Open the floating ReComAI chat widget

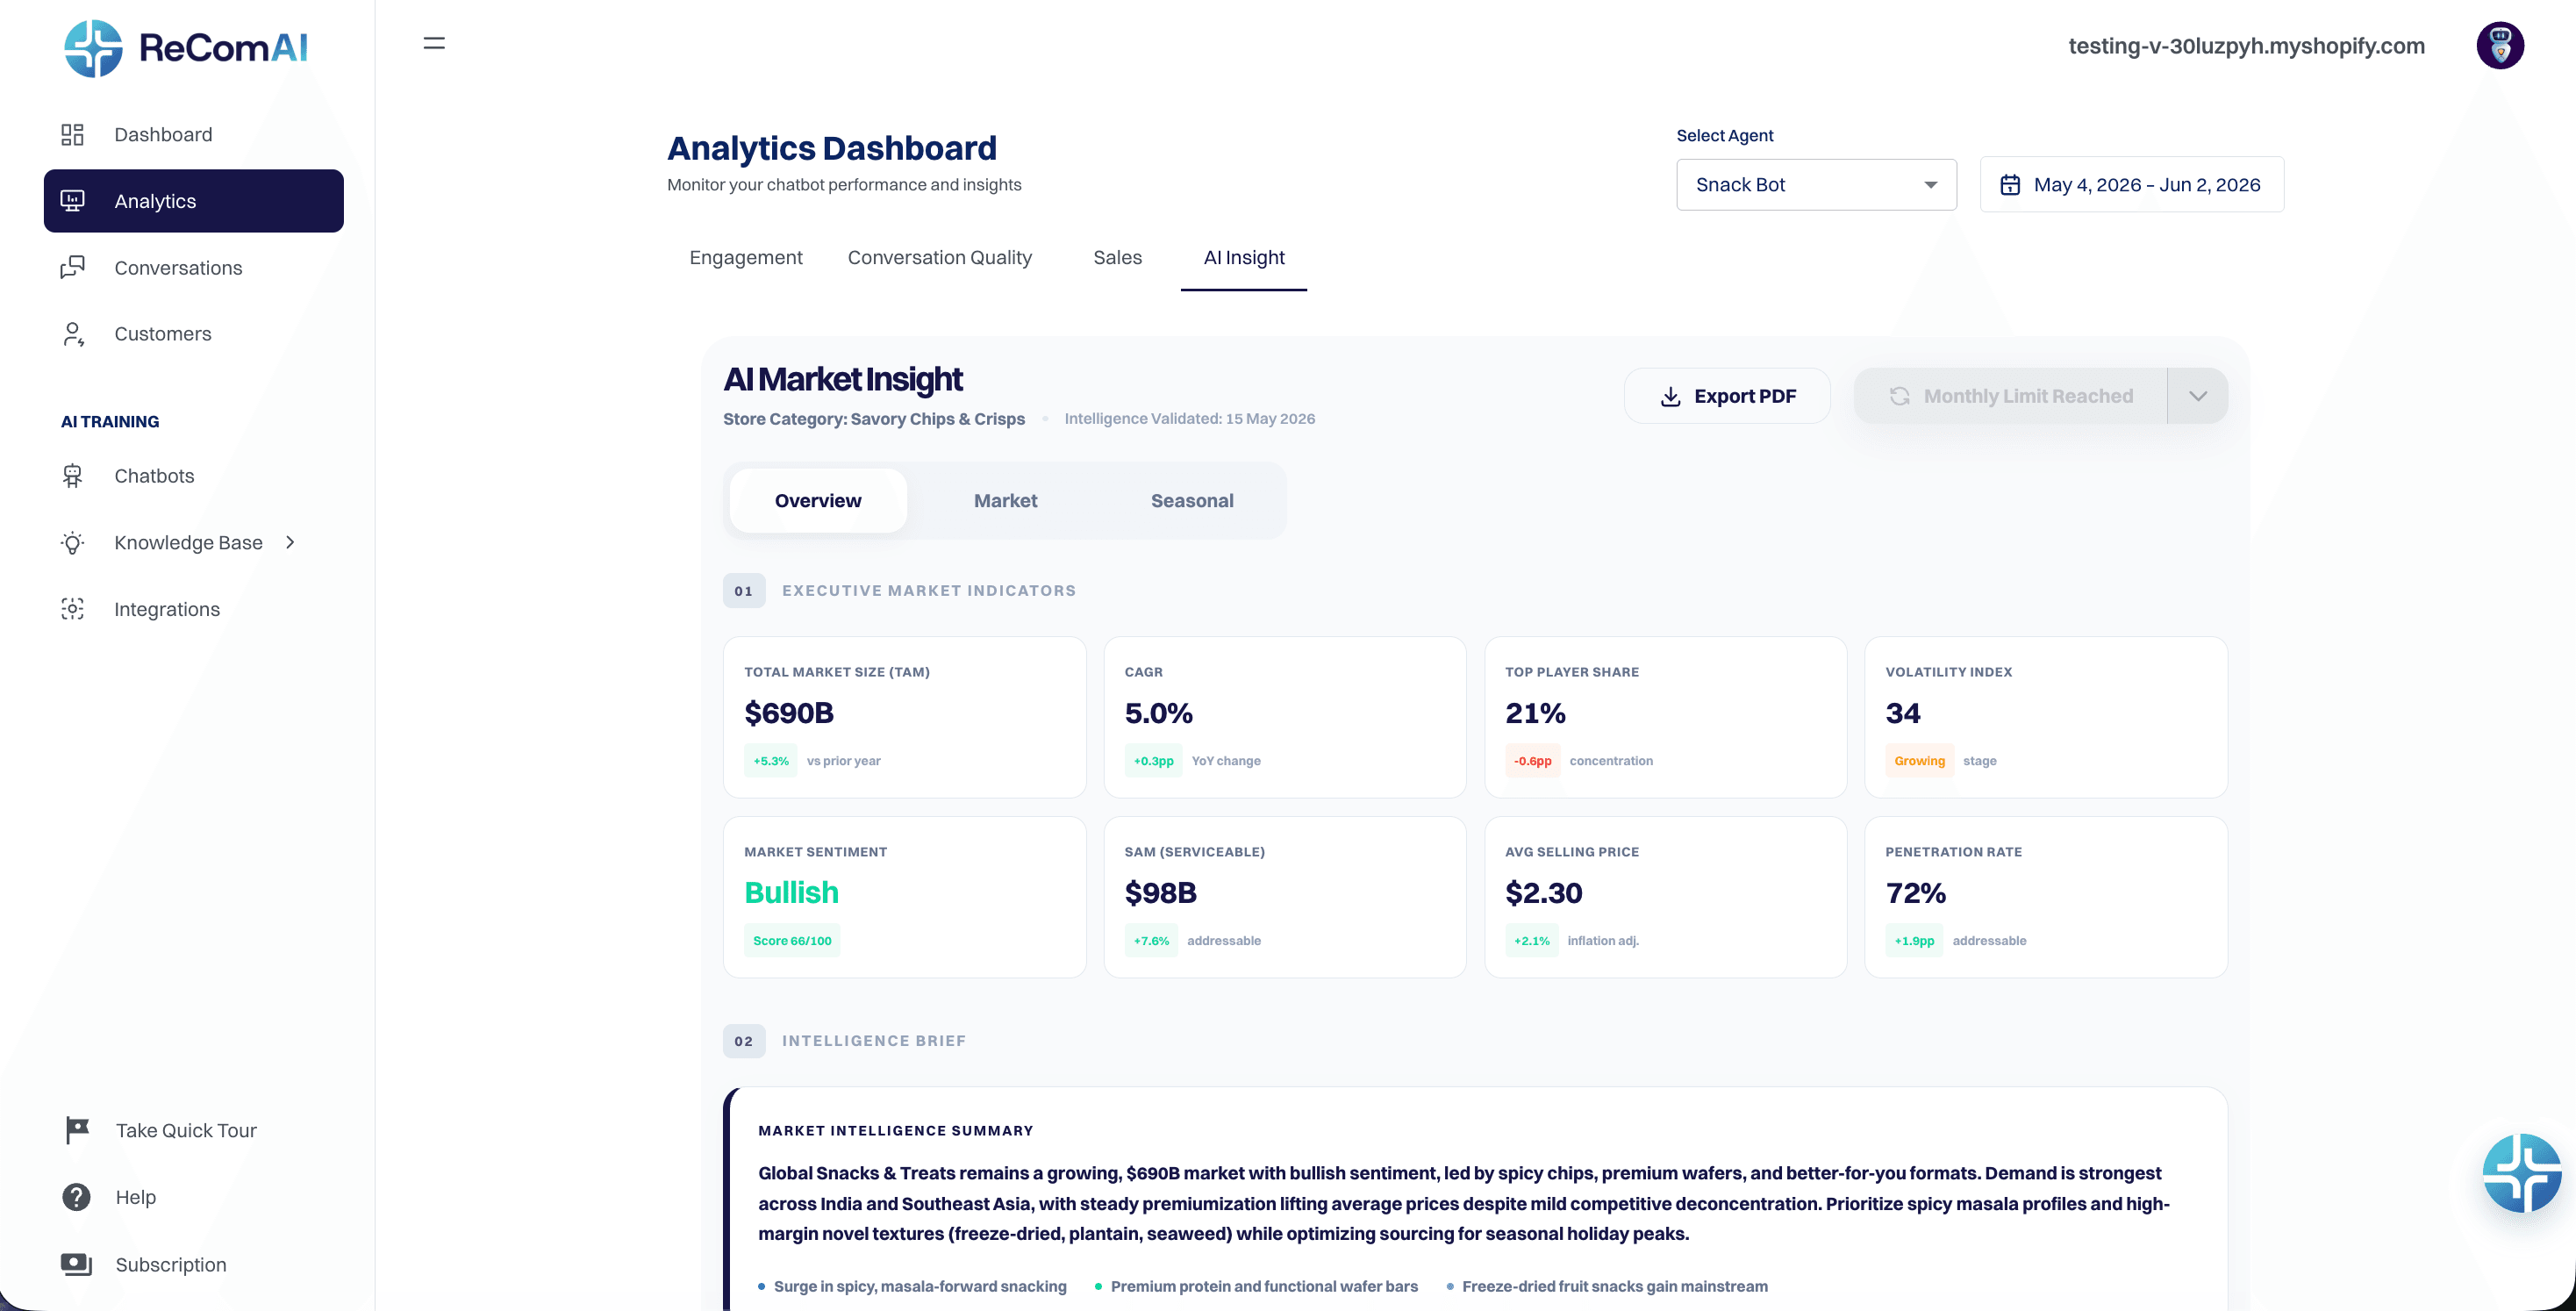2521,1173
